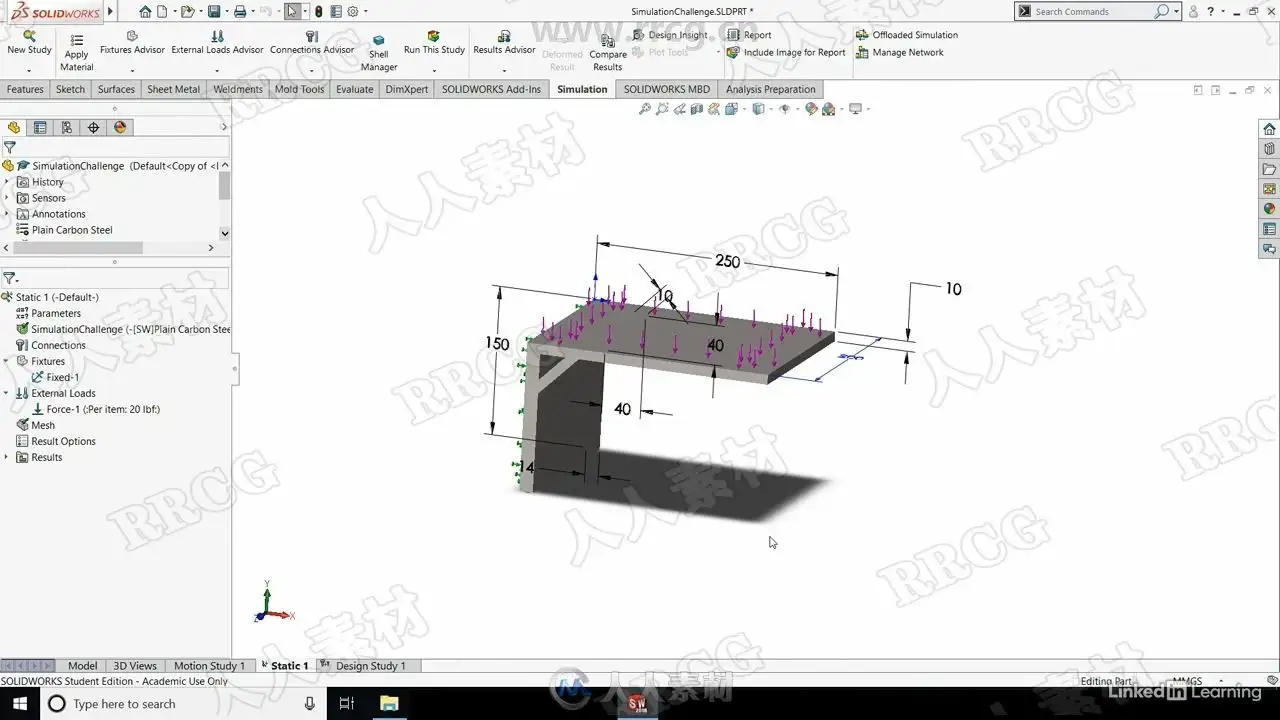This screenshot has width=1280, height=720.
Task: Launch the Fixtures Advisor
Action: point(132,43)
